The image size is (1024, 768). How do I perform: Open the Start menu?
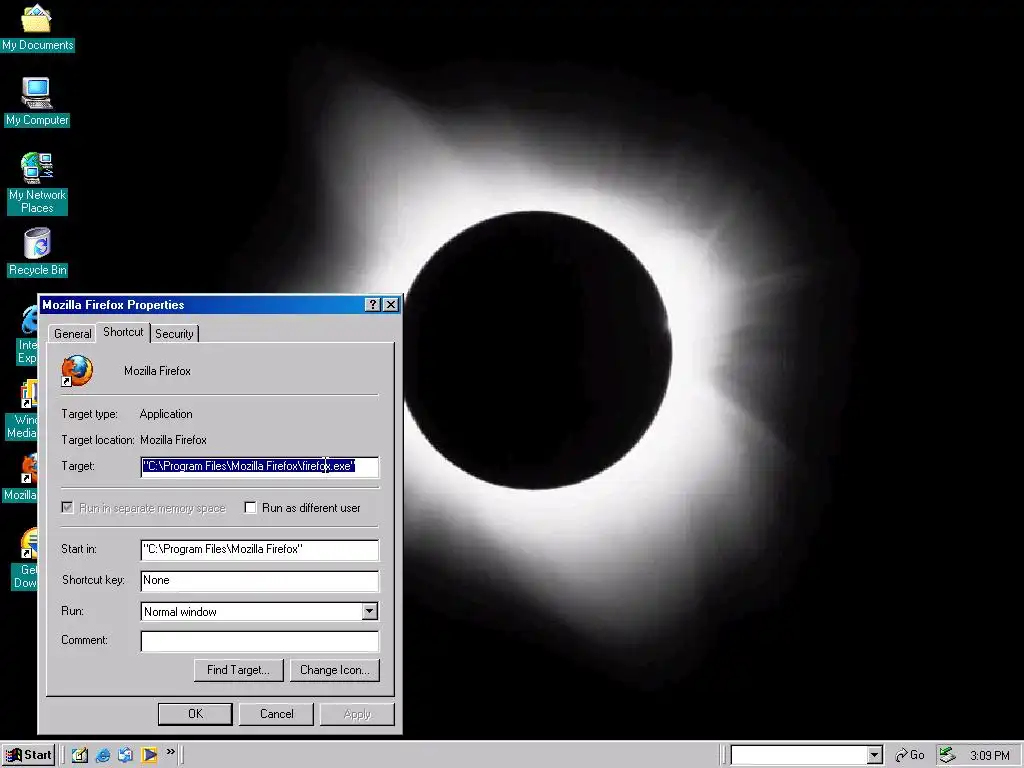tap(28, 755)
